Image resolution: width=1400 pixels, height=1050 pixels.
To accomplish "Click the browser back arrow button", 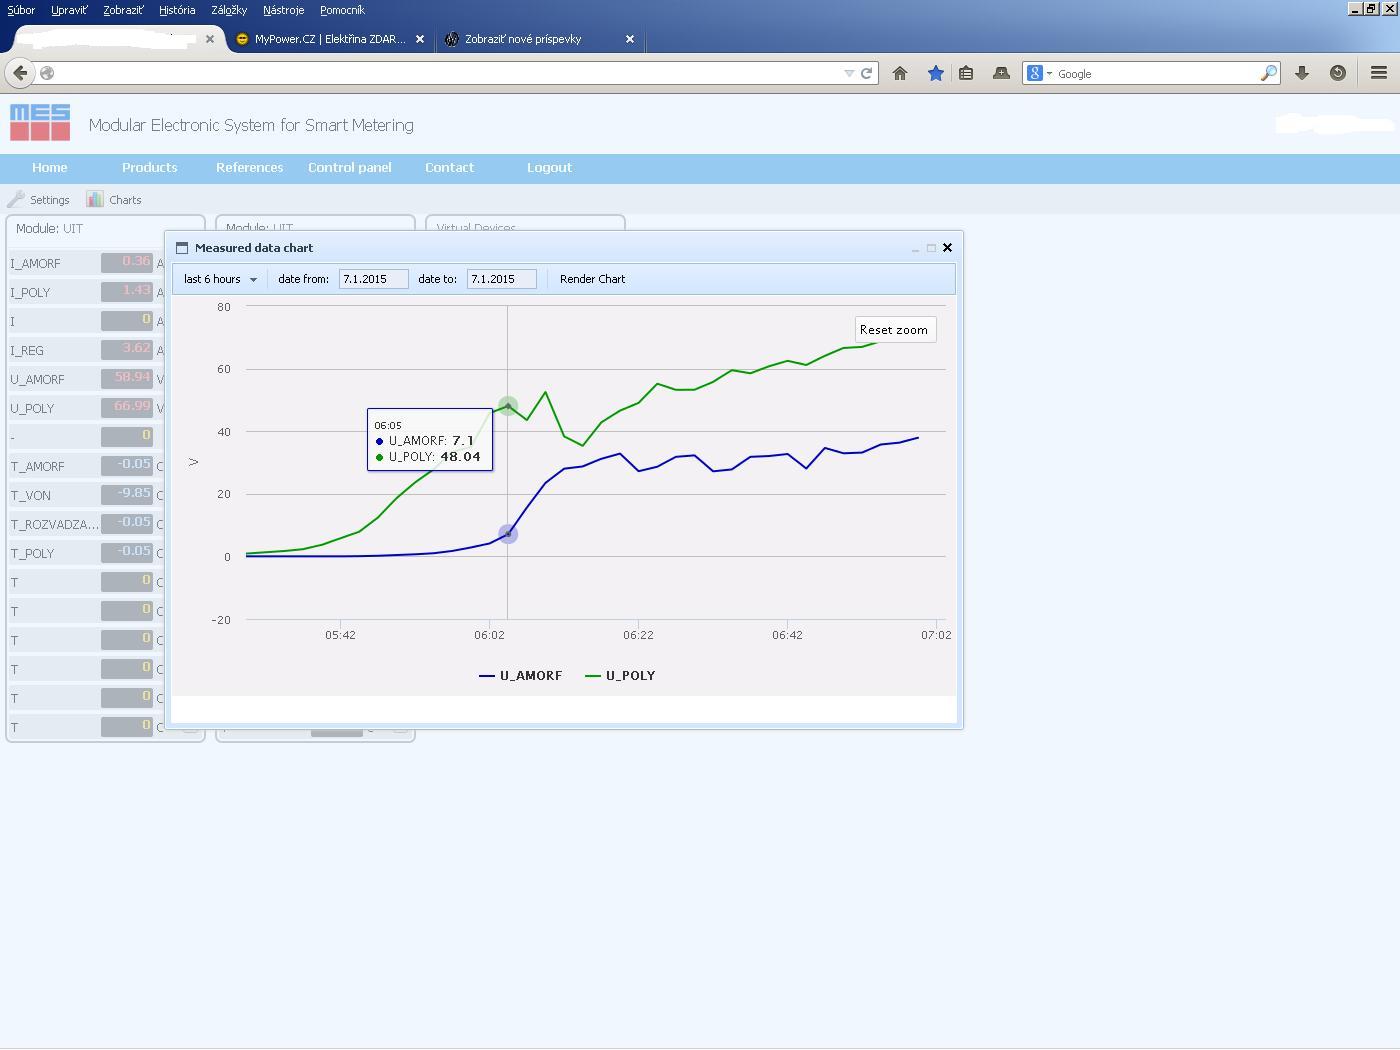I will tap(20, 73).
